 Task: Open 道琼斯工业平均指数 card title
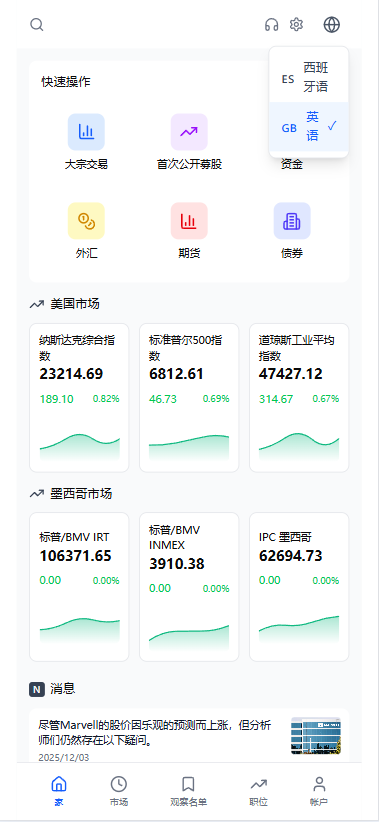(297, 348)
